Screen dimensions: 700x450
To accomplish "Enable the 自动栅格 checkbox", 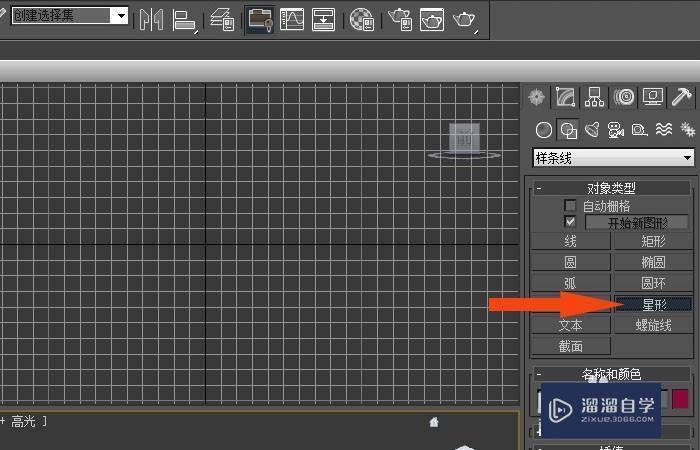I will [x=570, y=205].
